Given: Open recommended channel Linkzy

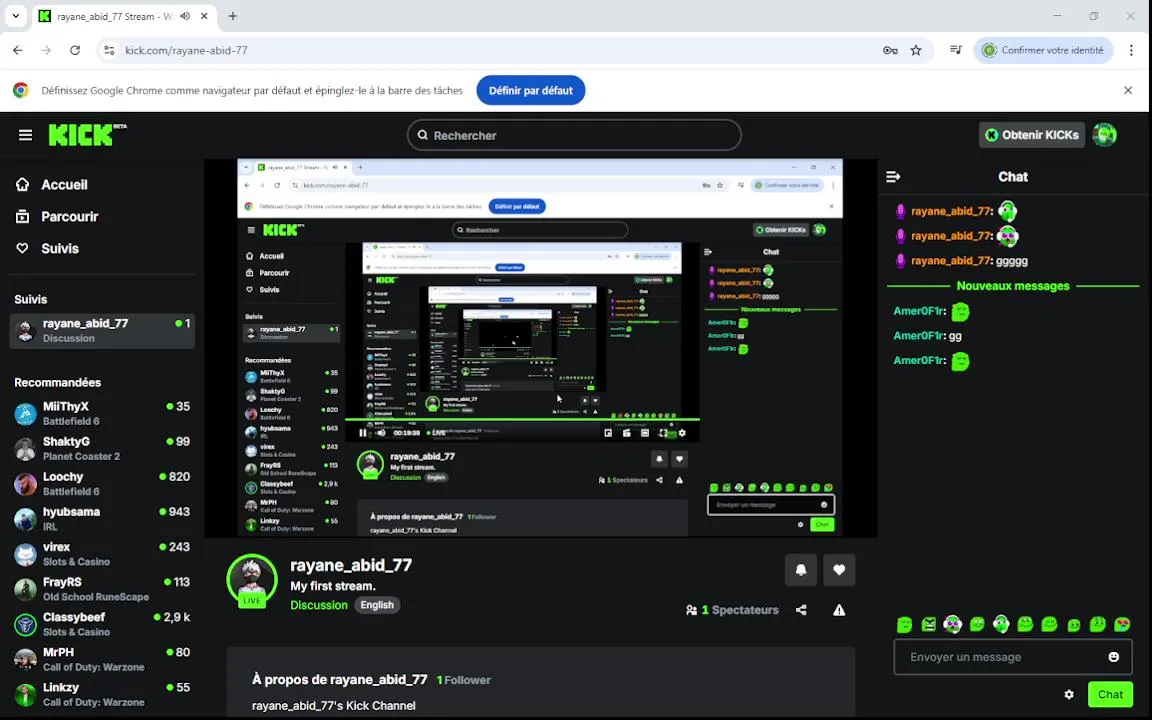Looking at the screenshot, I should click(102, 694).
